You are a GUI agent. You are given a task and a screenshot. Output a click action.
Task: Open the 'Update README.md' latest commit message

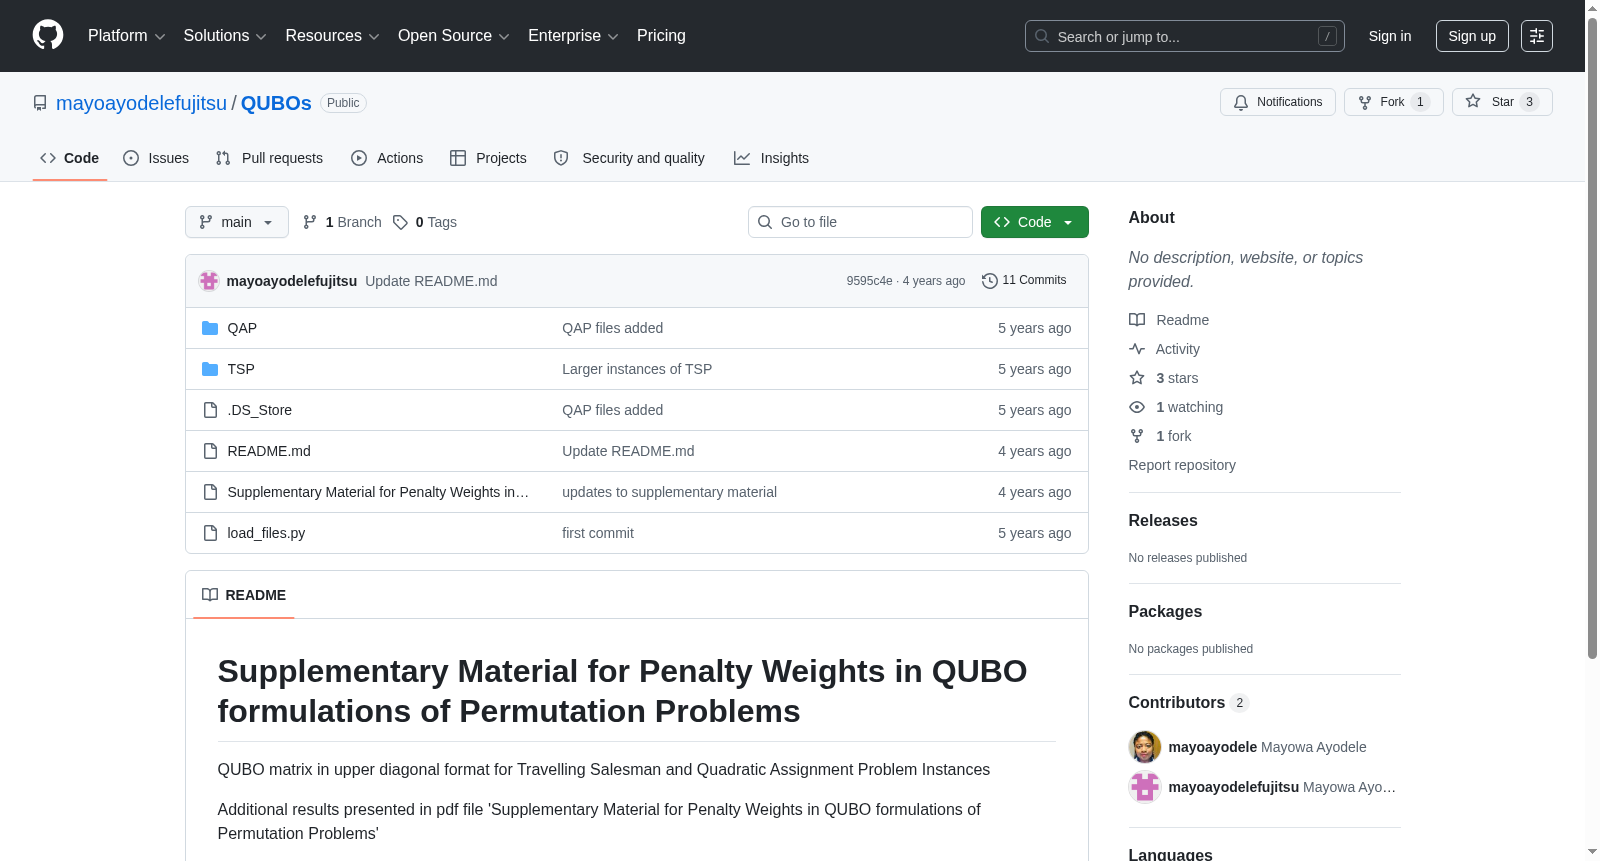point(431,281)
